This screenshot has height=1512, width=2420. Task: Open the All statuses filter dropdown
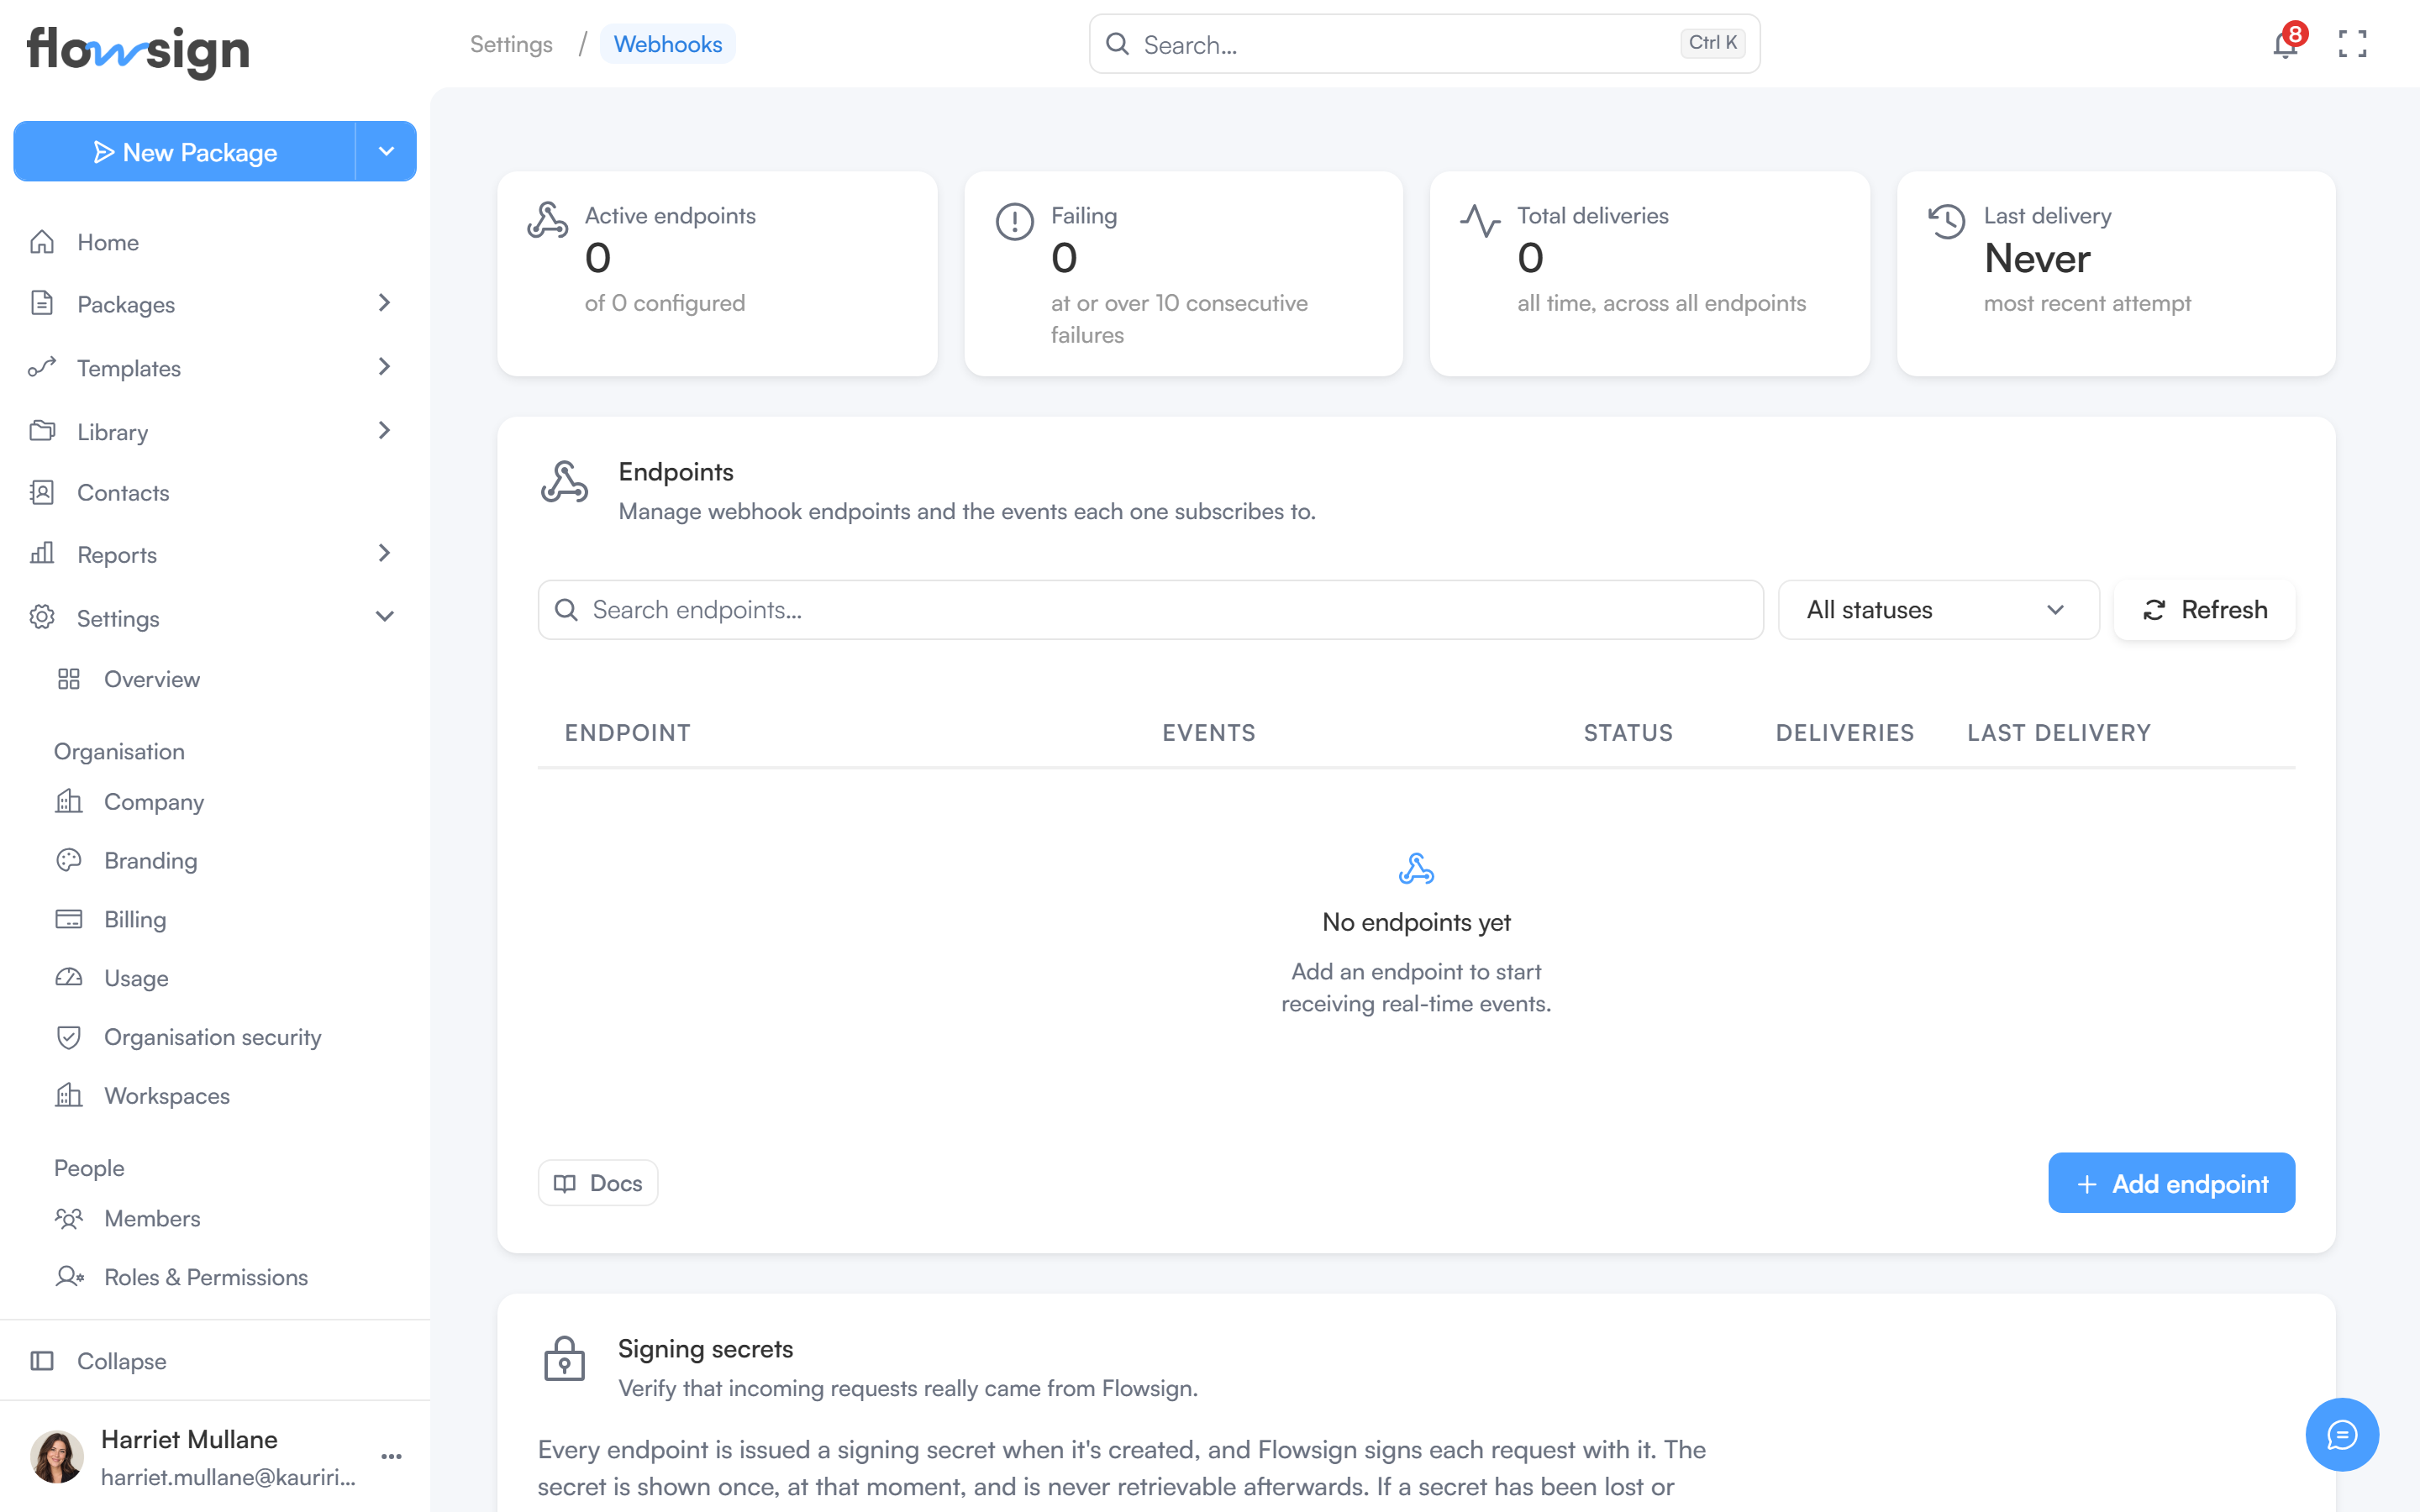tap(1938, 609)
